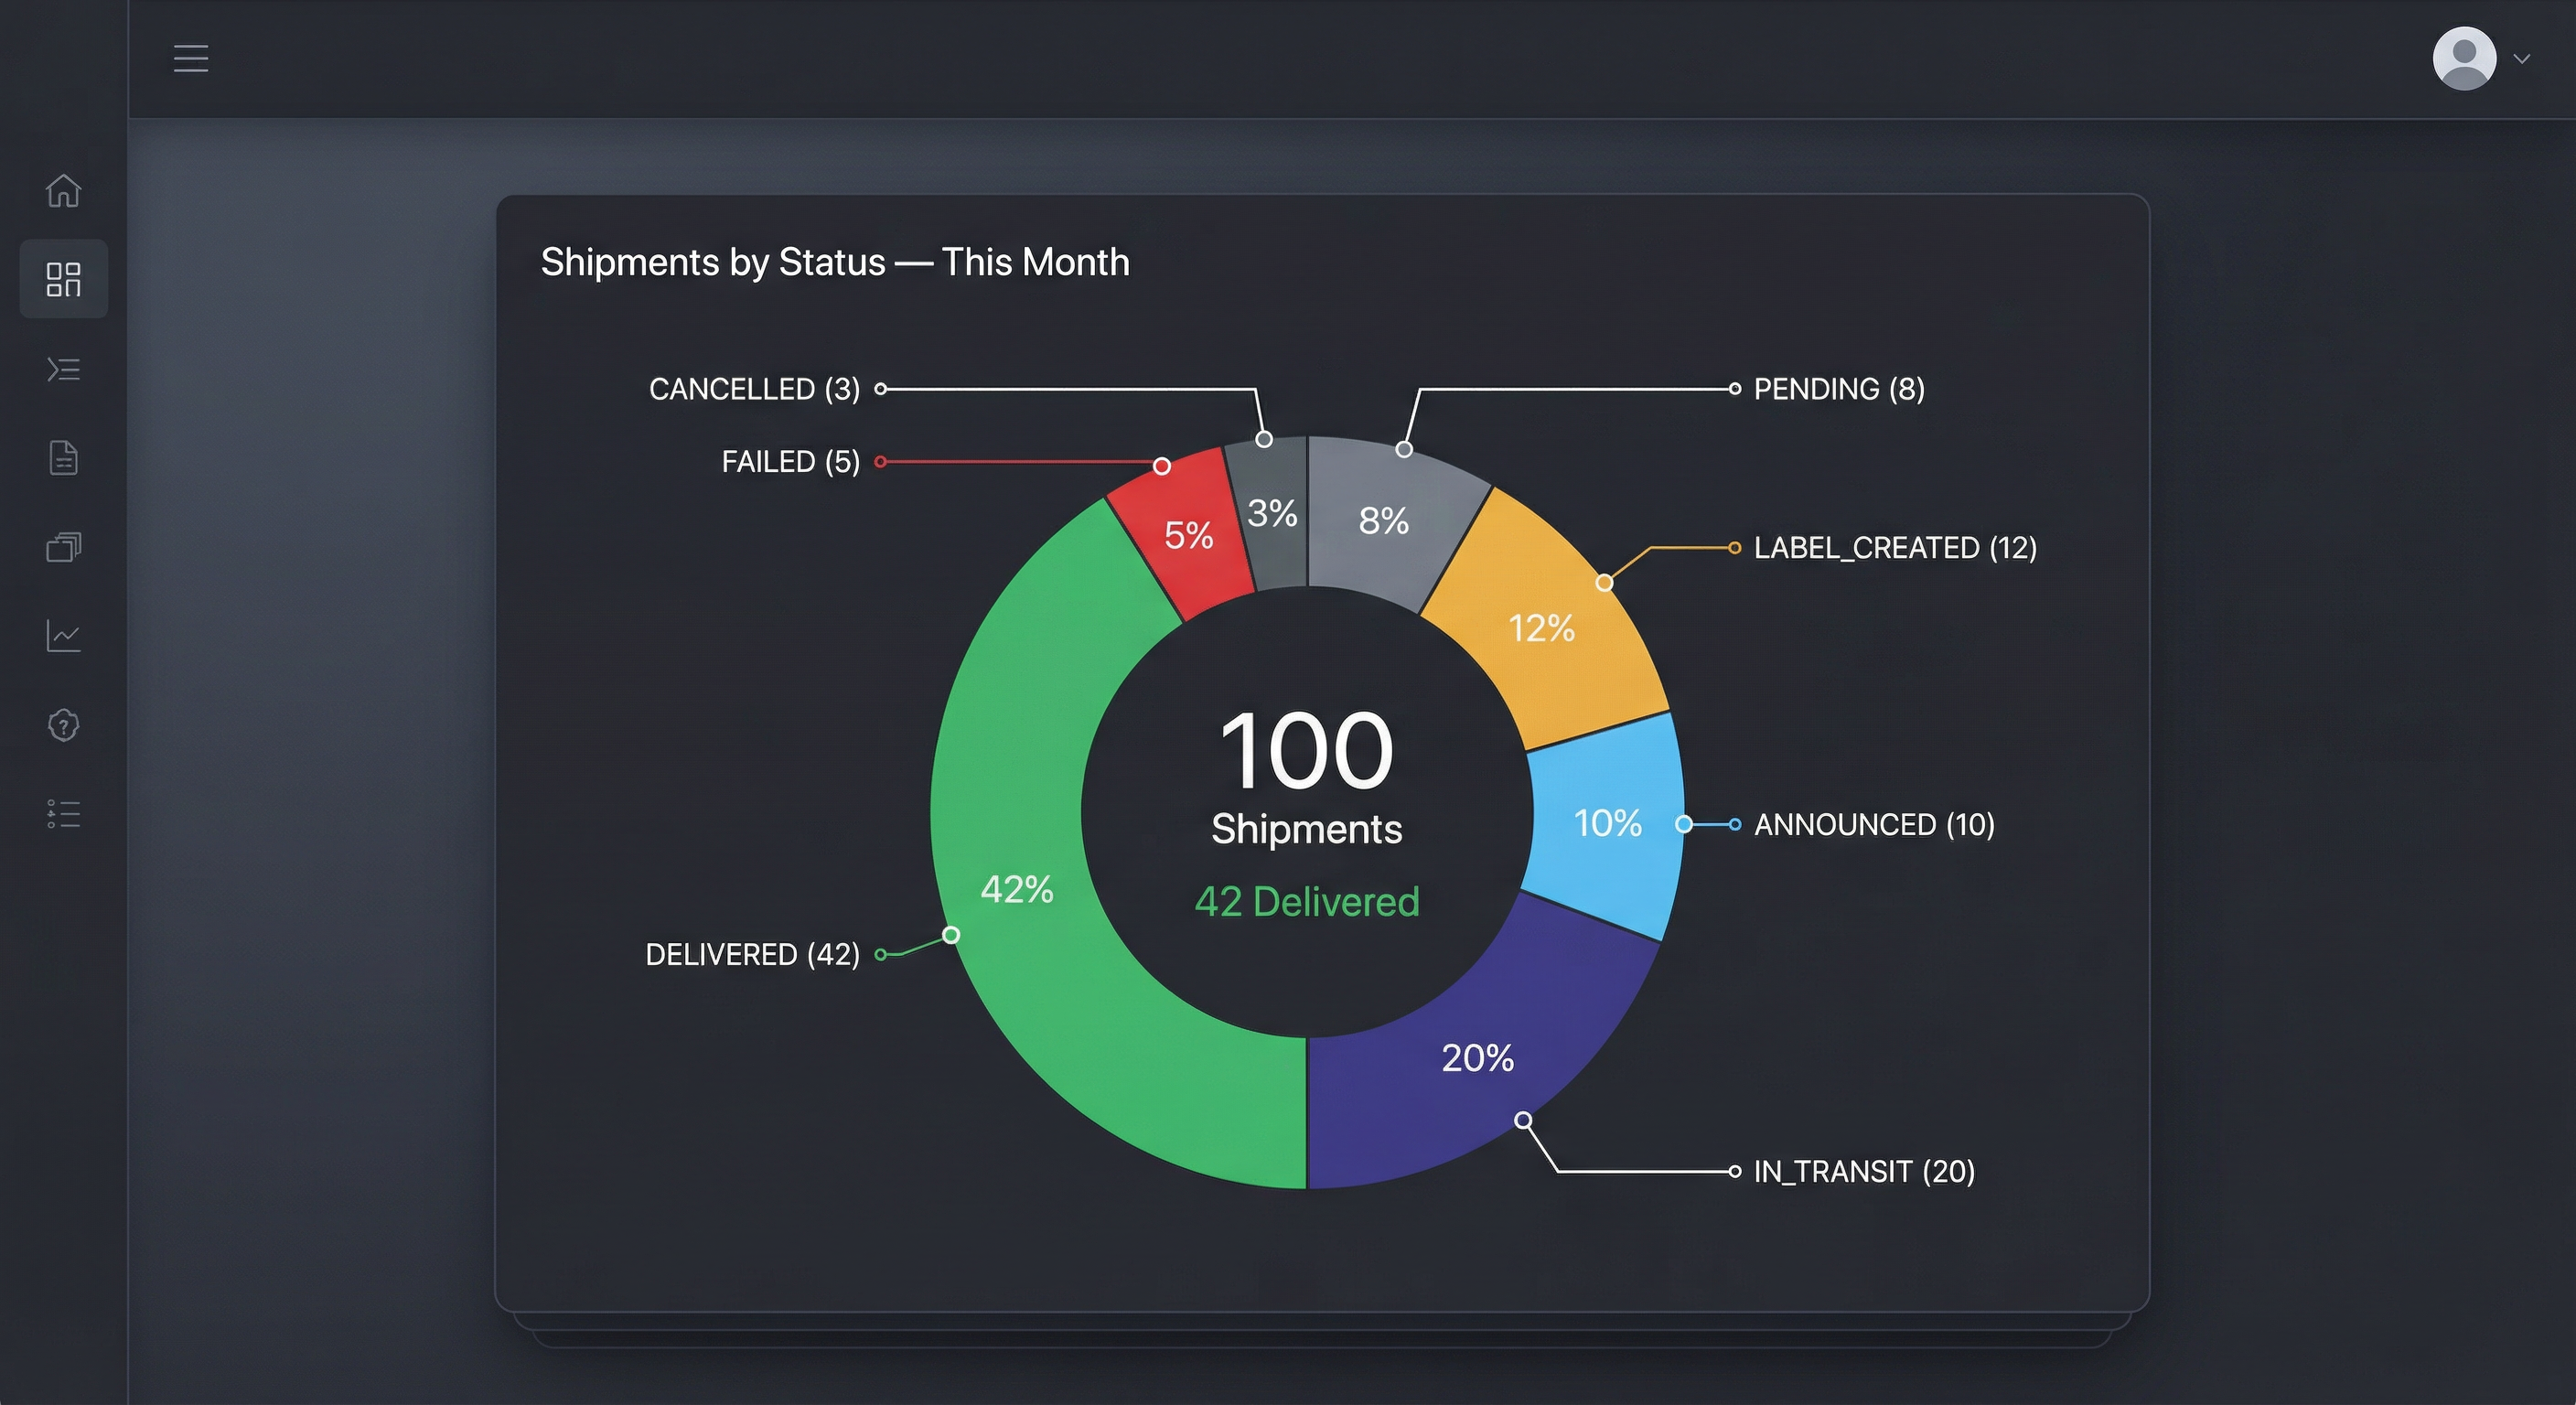The height and width of the screenshot is (1405, 2576).
Task: Open the profile menu next to avatar
Action: [x=2464, y=57]
